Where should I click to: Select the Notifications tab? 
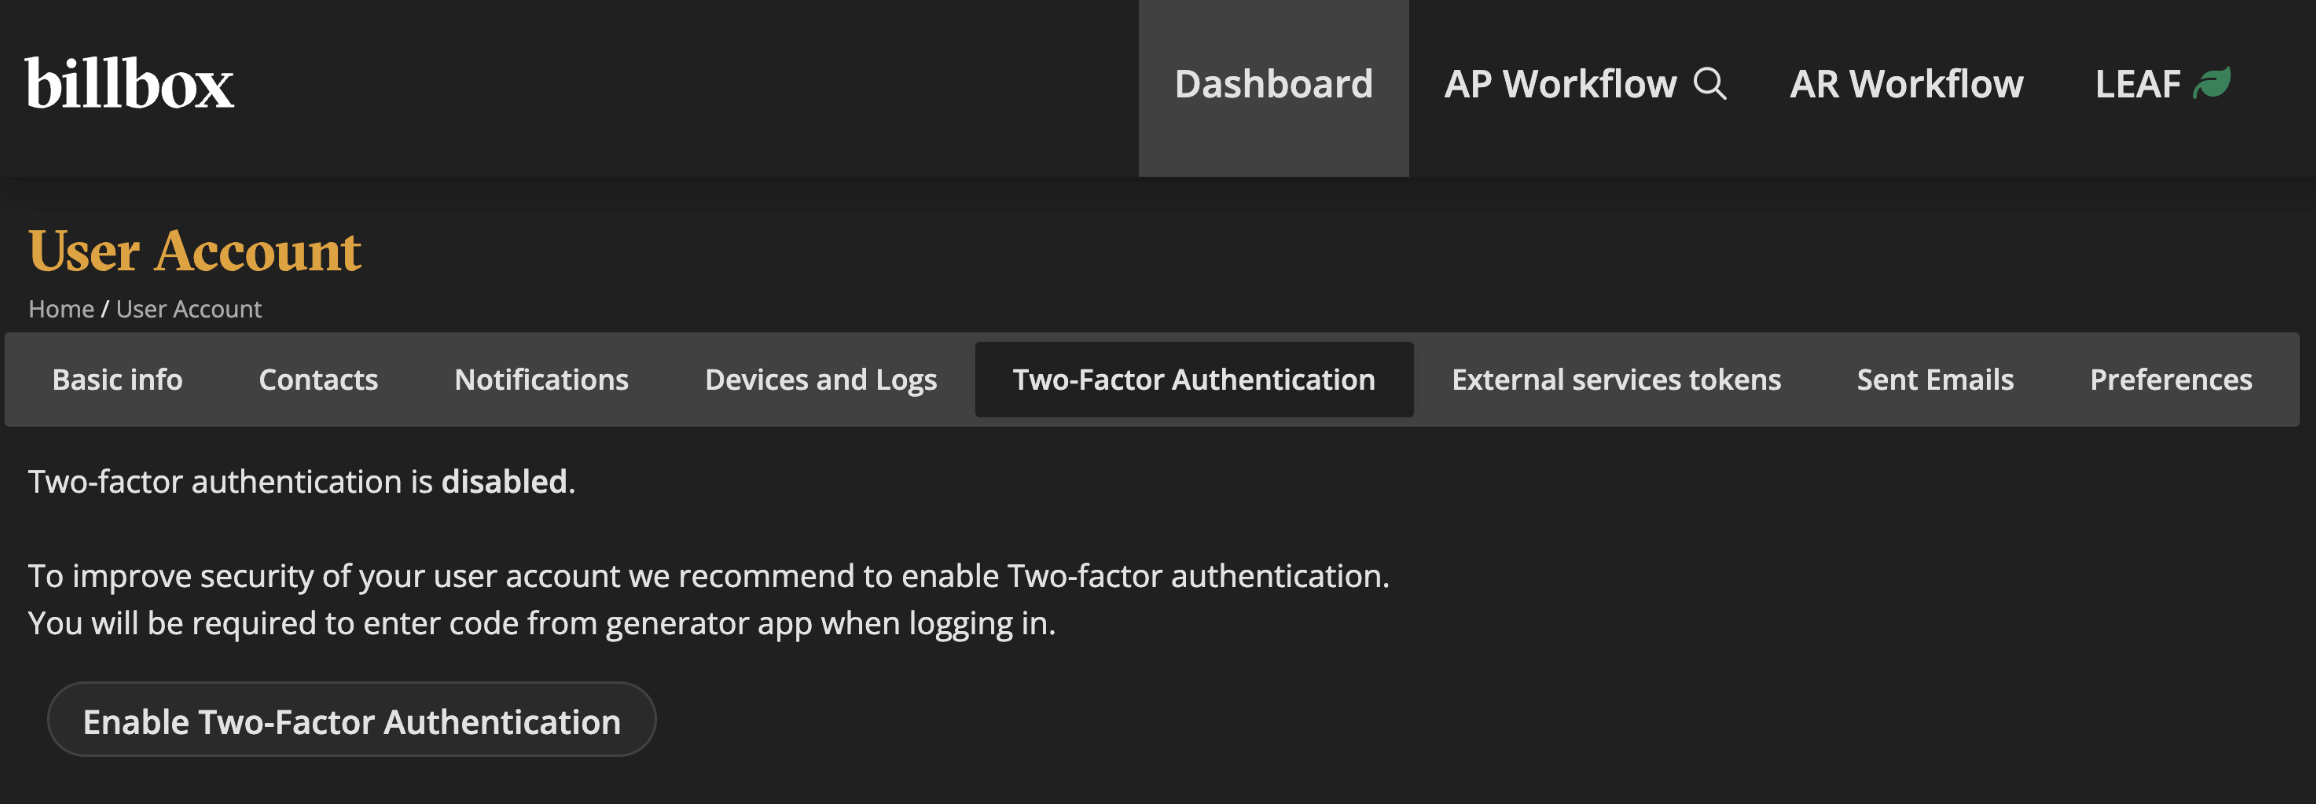pos(541,380)
